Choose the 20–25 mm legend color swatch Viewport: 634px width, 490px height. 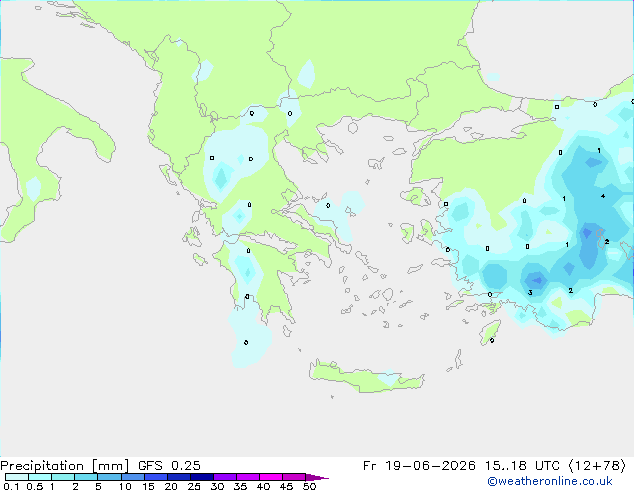click(x=178, y=477)
